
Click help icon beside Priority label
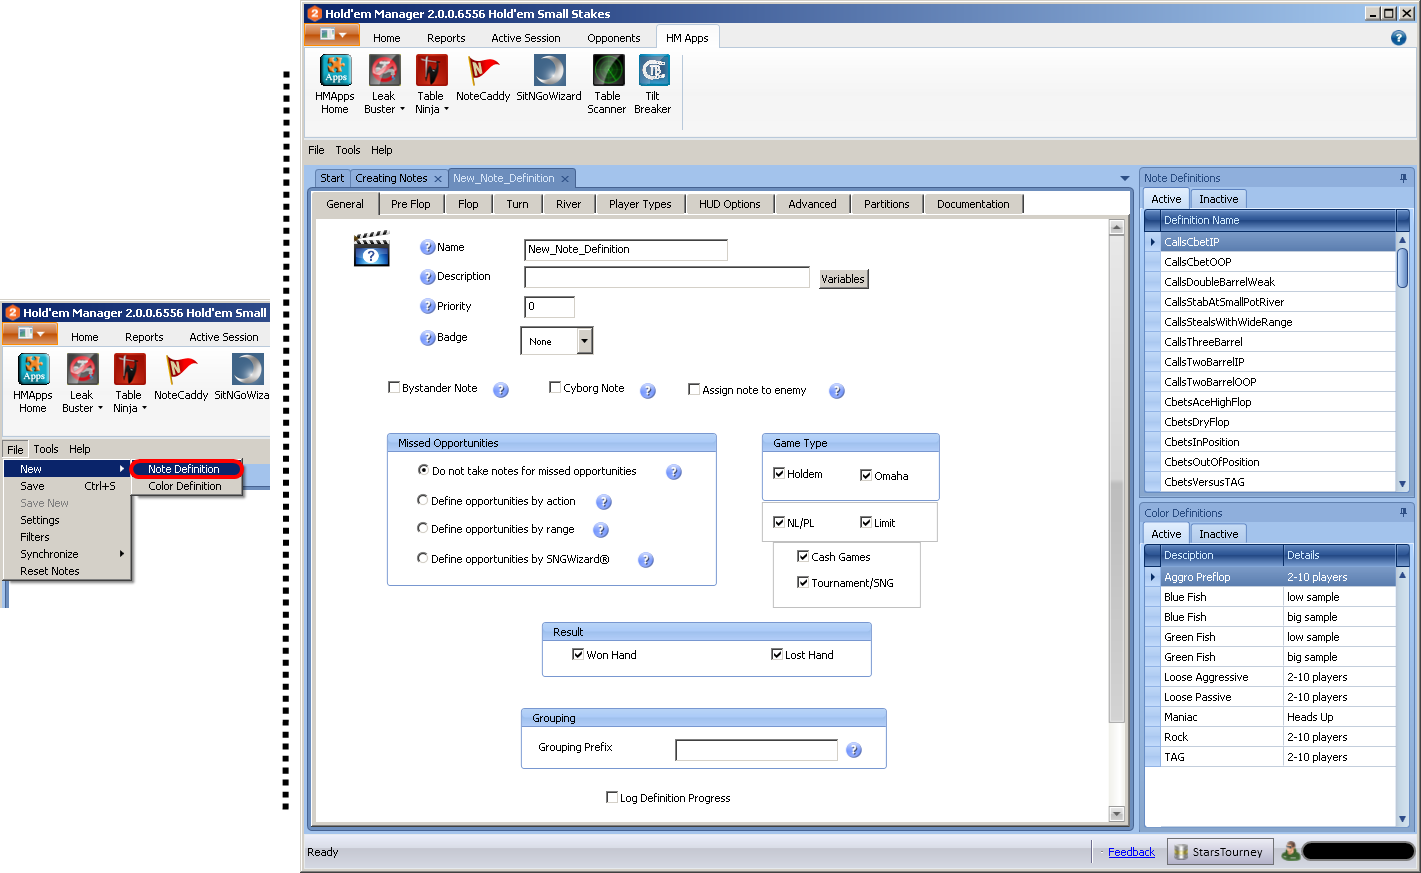click(427, 307)
